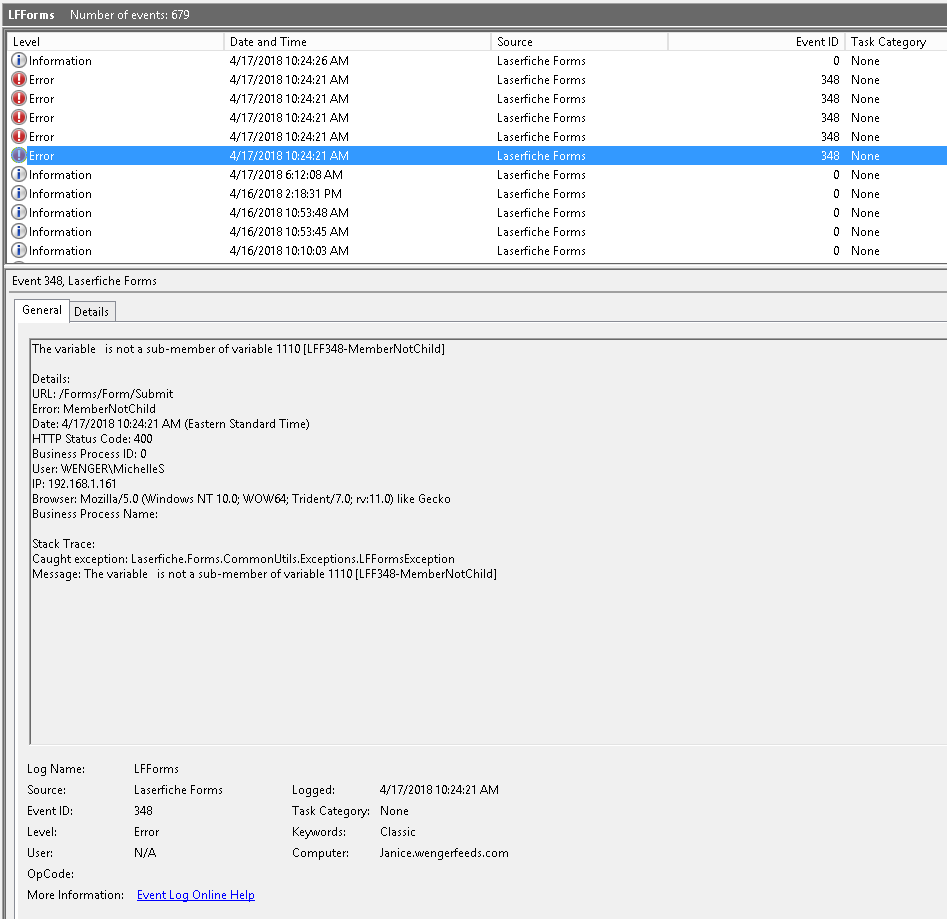Switch to the Details tab
The height and width of the screenshot is (919, 947).
point(91,312)
